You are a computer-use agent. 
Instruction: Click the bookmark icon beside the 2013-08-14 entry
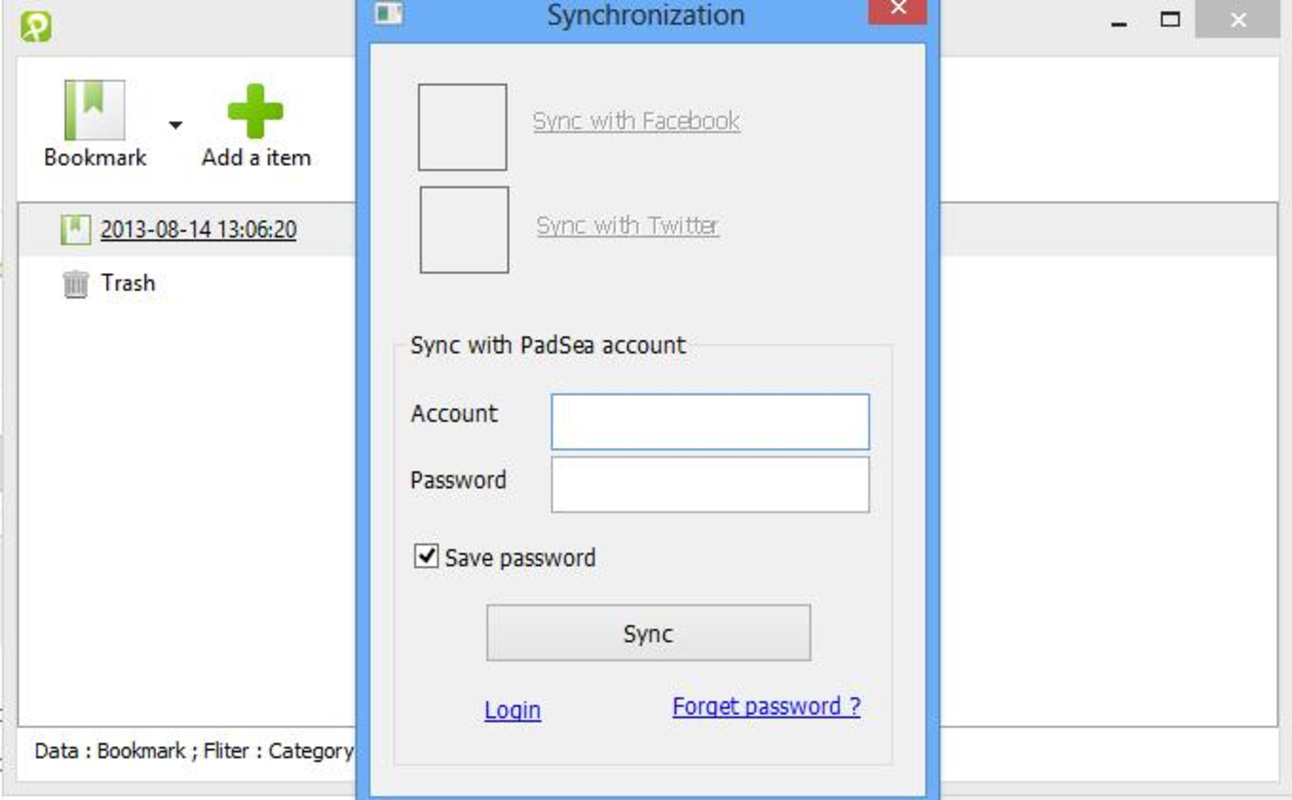pyautogui.click(x=75, y=230)
